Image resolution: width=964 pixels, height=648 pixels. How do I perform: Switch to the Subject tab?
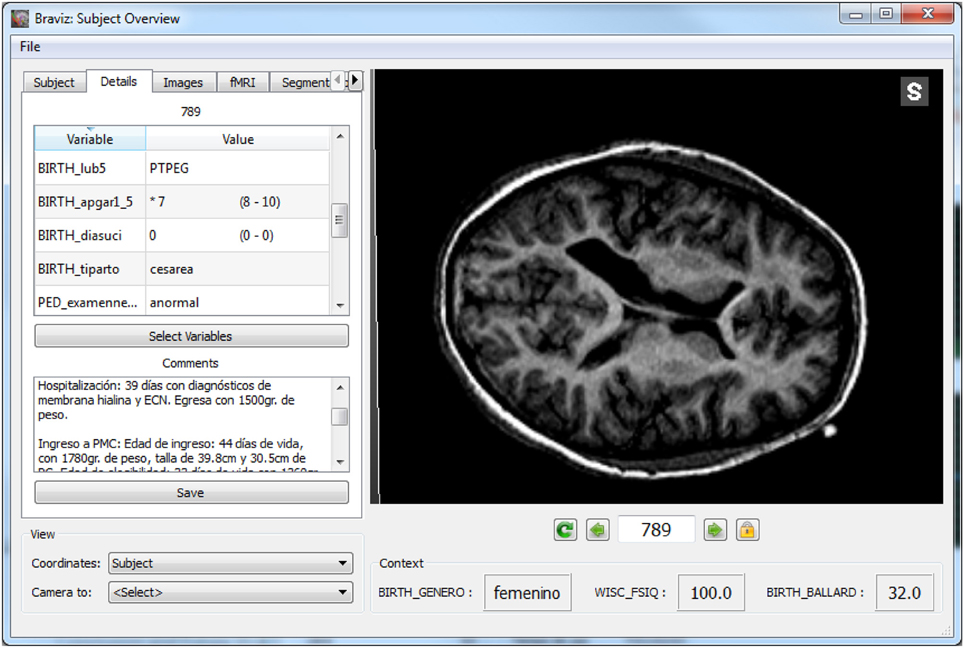coord(53,82)
